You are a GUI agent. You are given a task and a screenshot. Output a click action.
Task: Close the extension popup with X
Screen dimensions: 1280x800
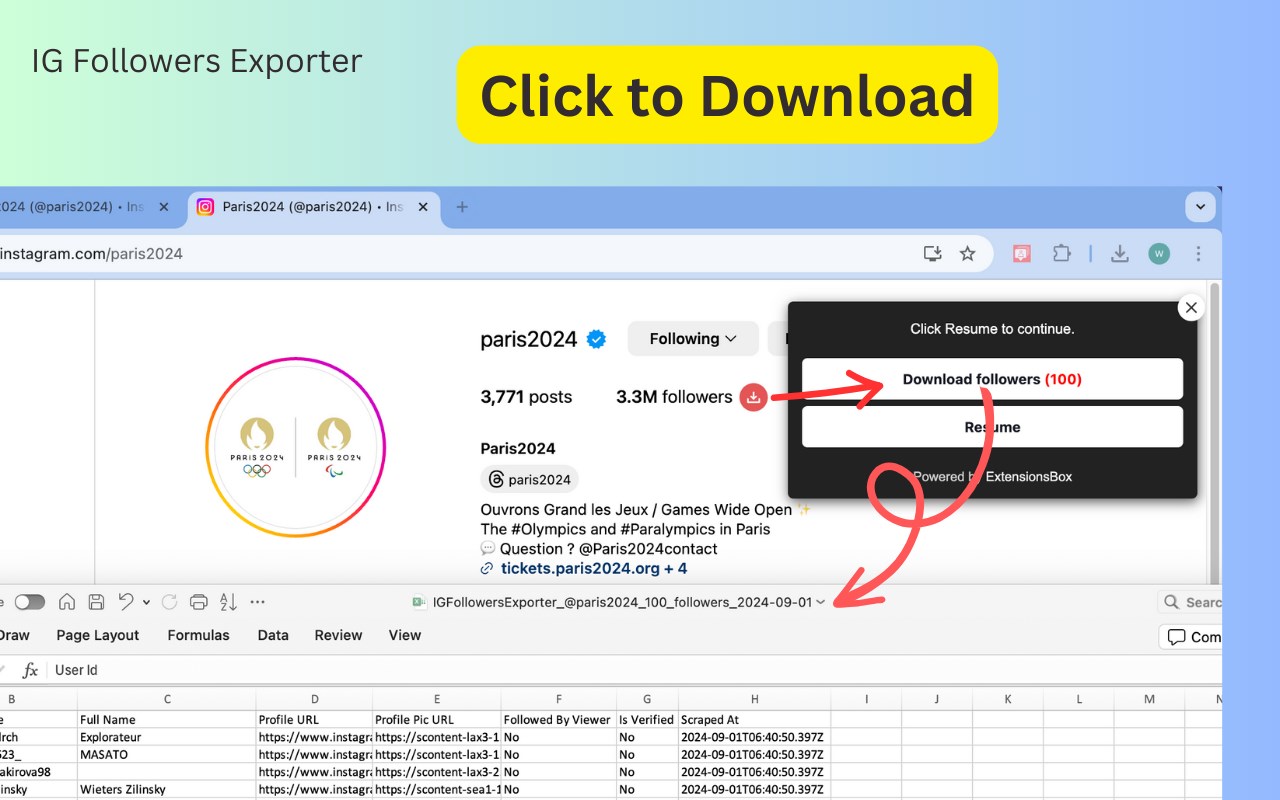click(x=1190, y=308)
